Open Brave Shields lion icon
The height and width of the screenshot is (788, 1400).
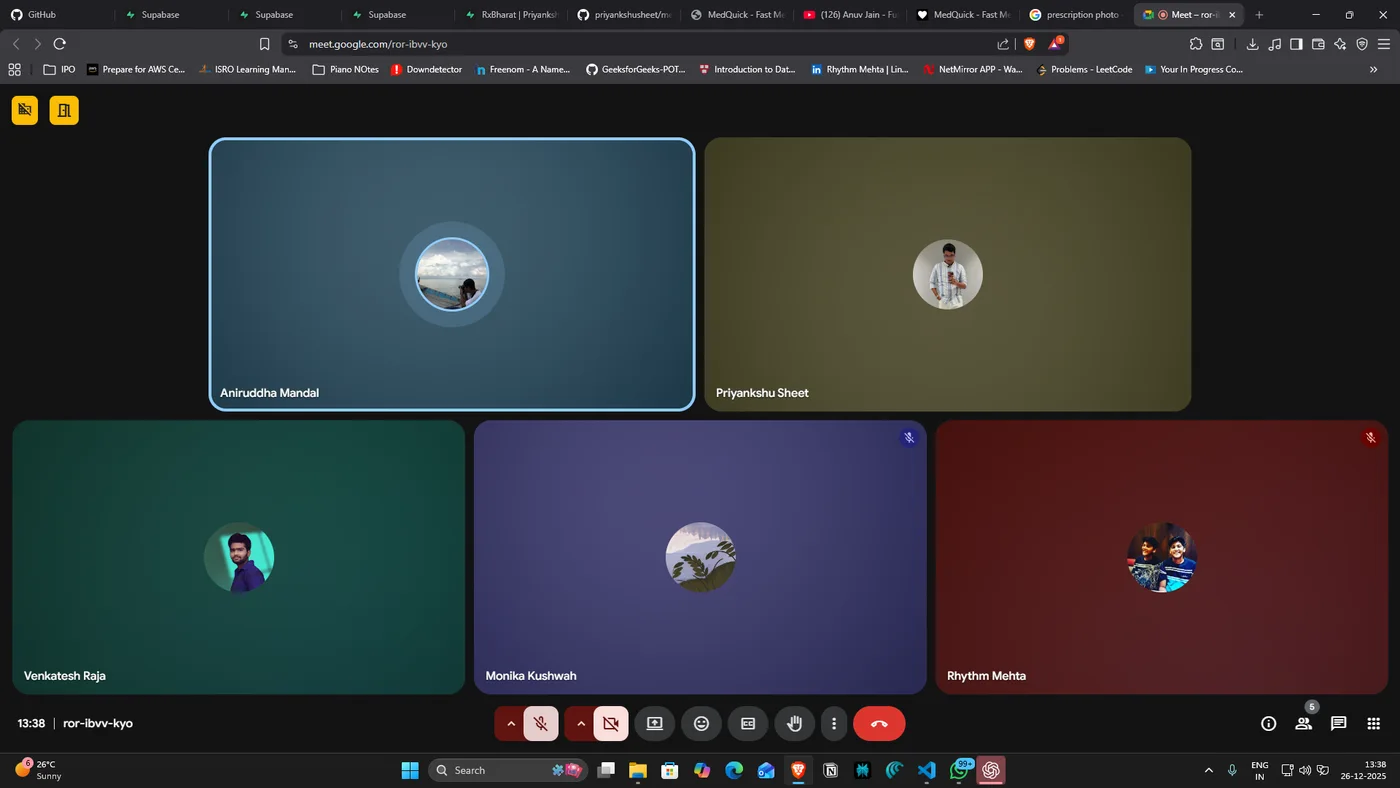point(1030,44)
